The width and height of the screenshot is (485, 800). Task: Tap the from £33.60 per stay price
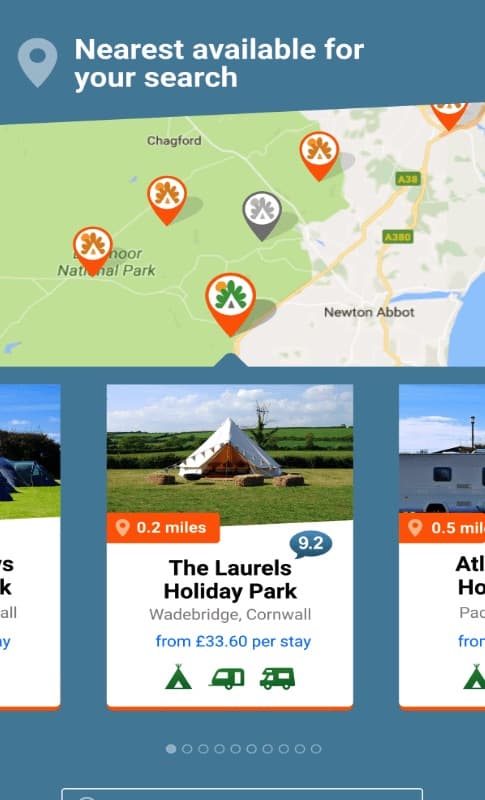(233, 641)
